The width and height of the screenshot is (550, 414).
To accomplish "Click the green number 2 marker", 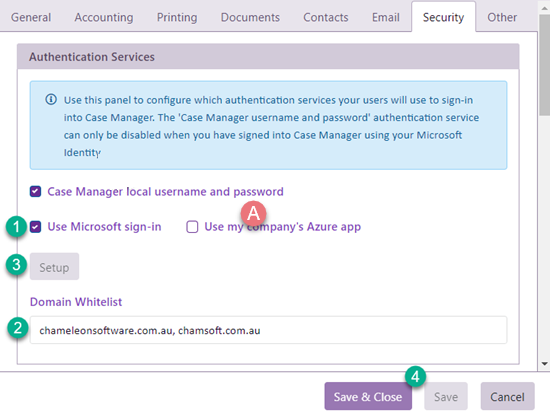I will 18,328.
